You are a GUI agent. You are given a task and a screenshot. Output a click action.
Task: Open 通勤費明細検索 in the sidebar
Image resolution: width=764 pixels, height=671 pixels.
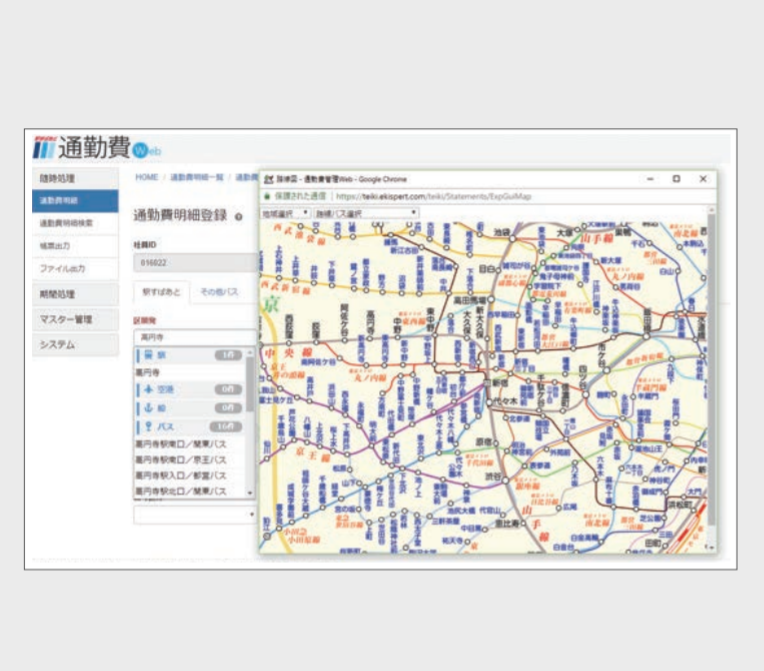(x=76, y=223)
